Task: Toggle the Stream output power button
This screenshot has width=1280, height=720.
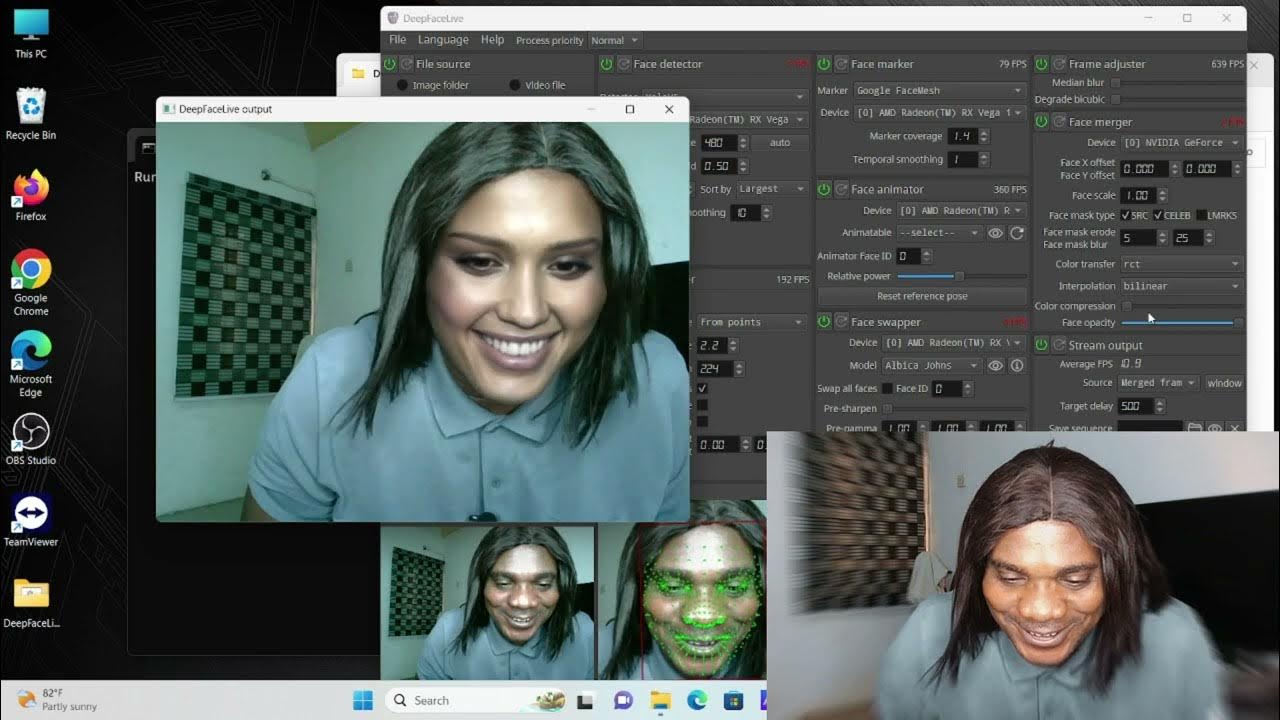Action: click(1042, 345)
